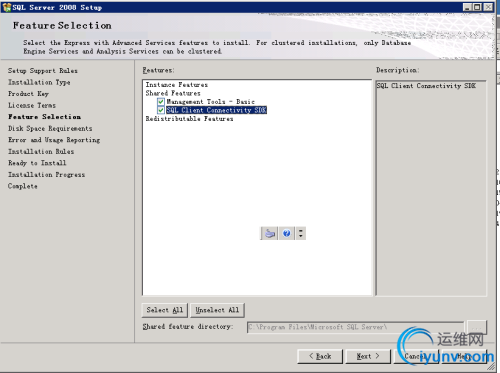Click the Error and Usage Reporting step
Screen dimensions: 500x373
[54, 140]
